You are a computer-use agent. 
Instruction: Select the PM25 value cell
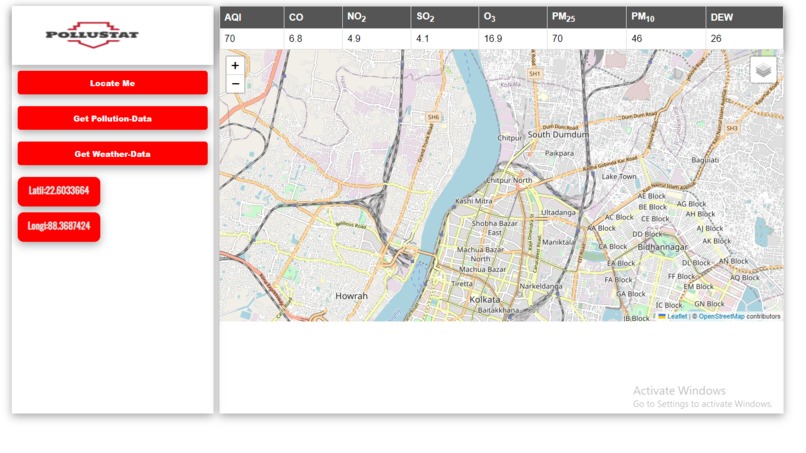click(587, 39)
